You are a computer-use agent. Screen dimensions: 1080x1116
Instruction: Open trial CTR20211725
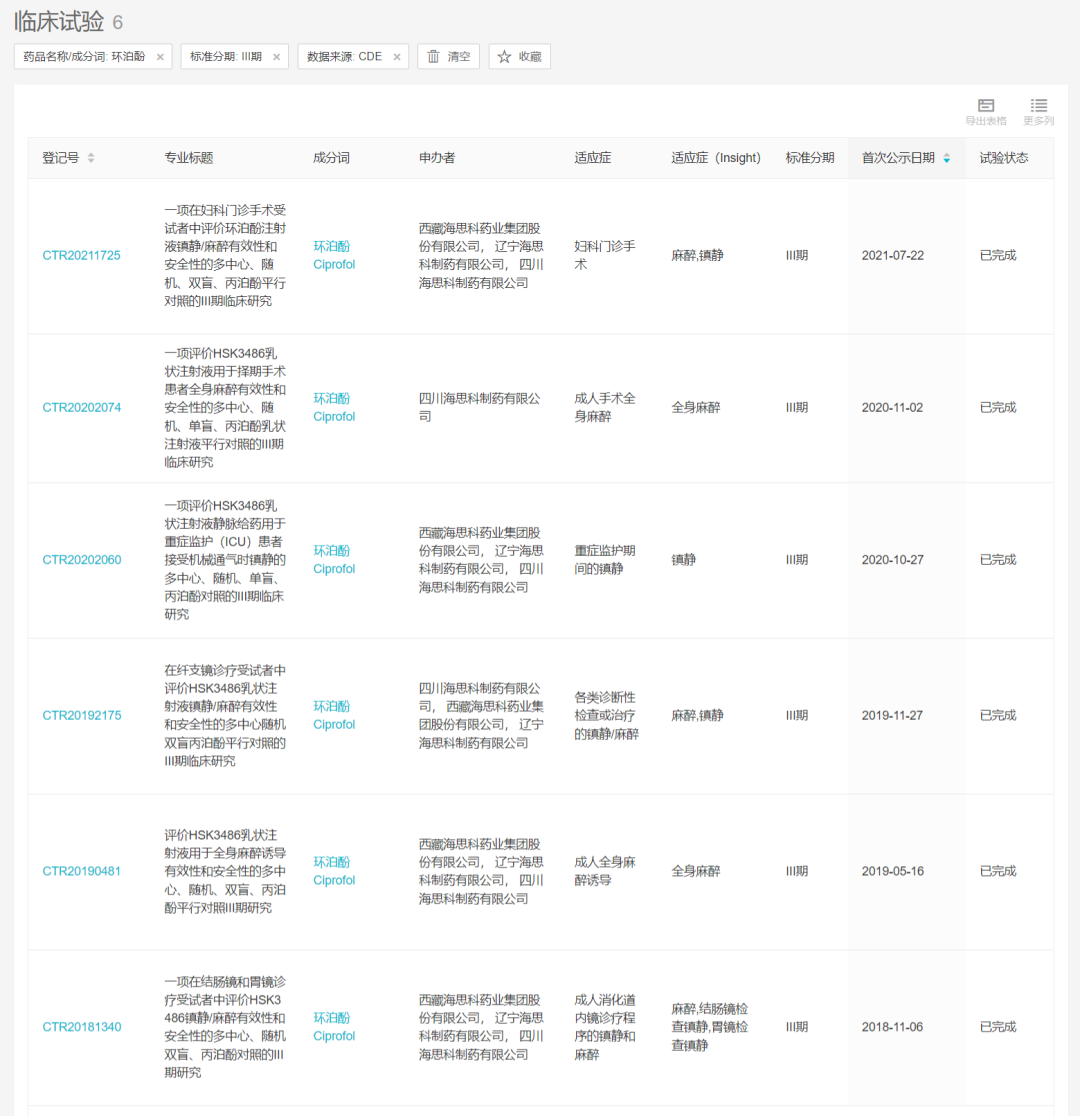click(x=81, y=256)
